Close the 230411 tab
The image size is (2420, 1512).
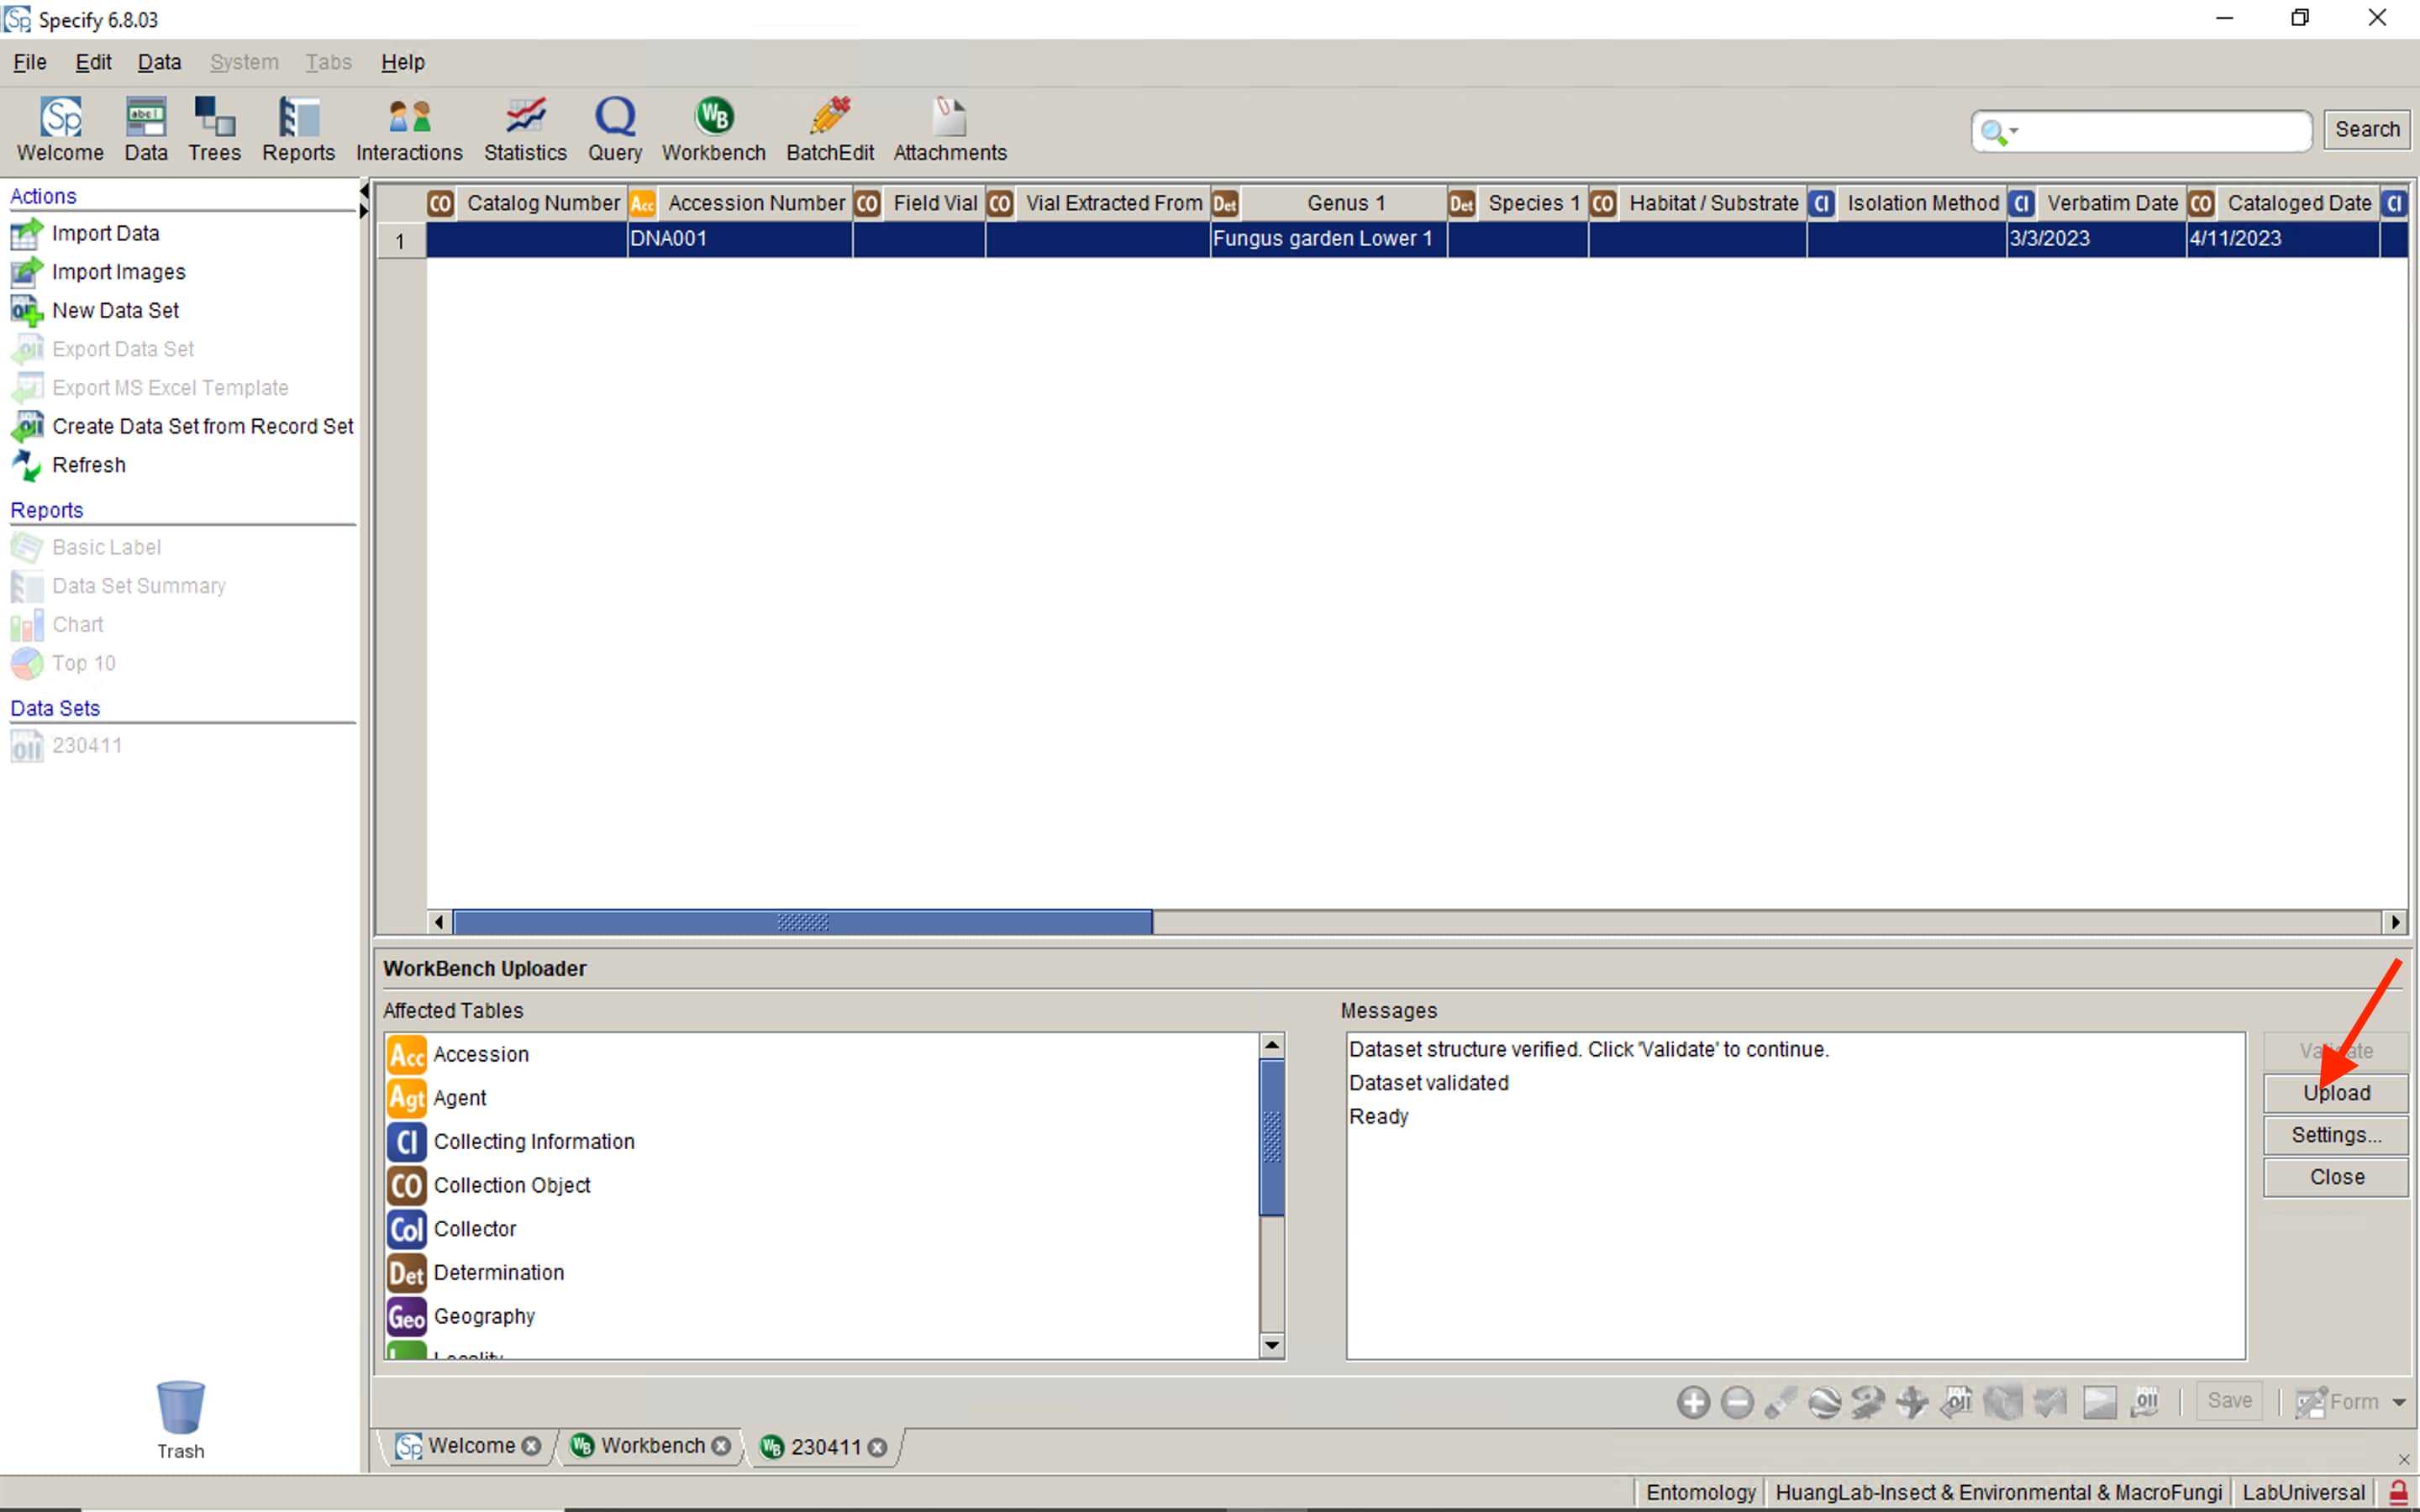coord(877,1448)
